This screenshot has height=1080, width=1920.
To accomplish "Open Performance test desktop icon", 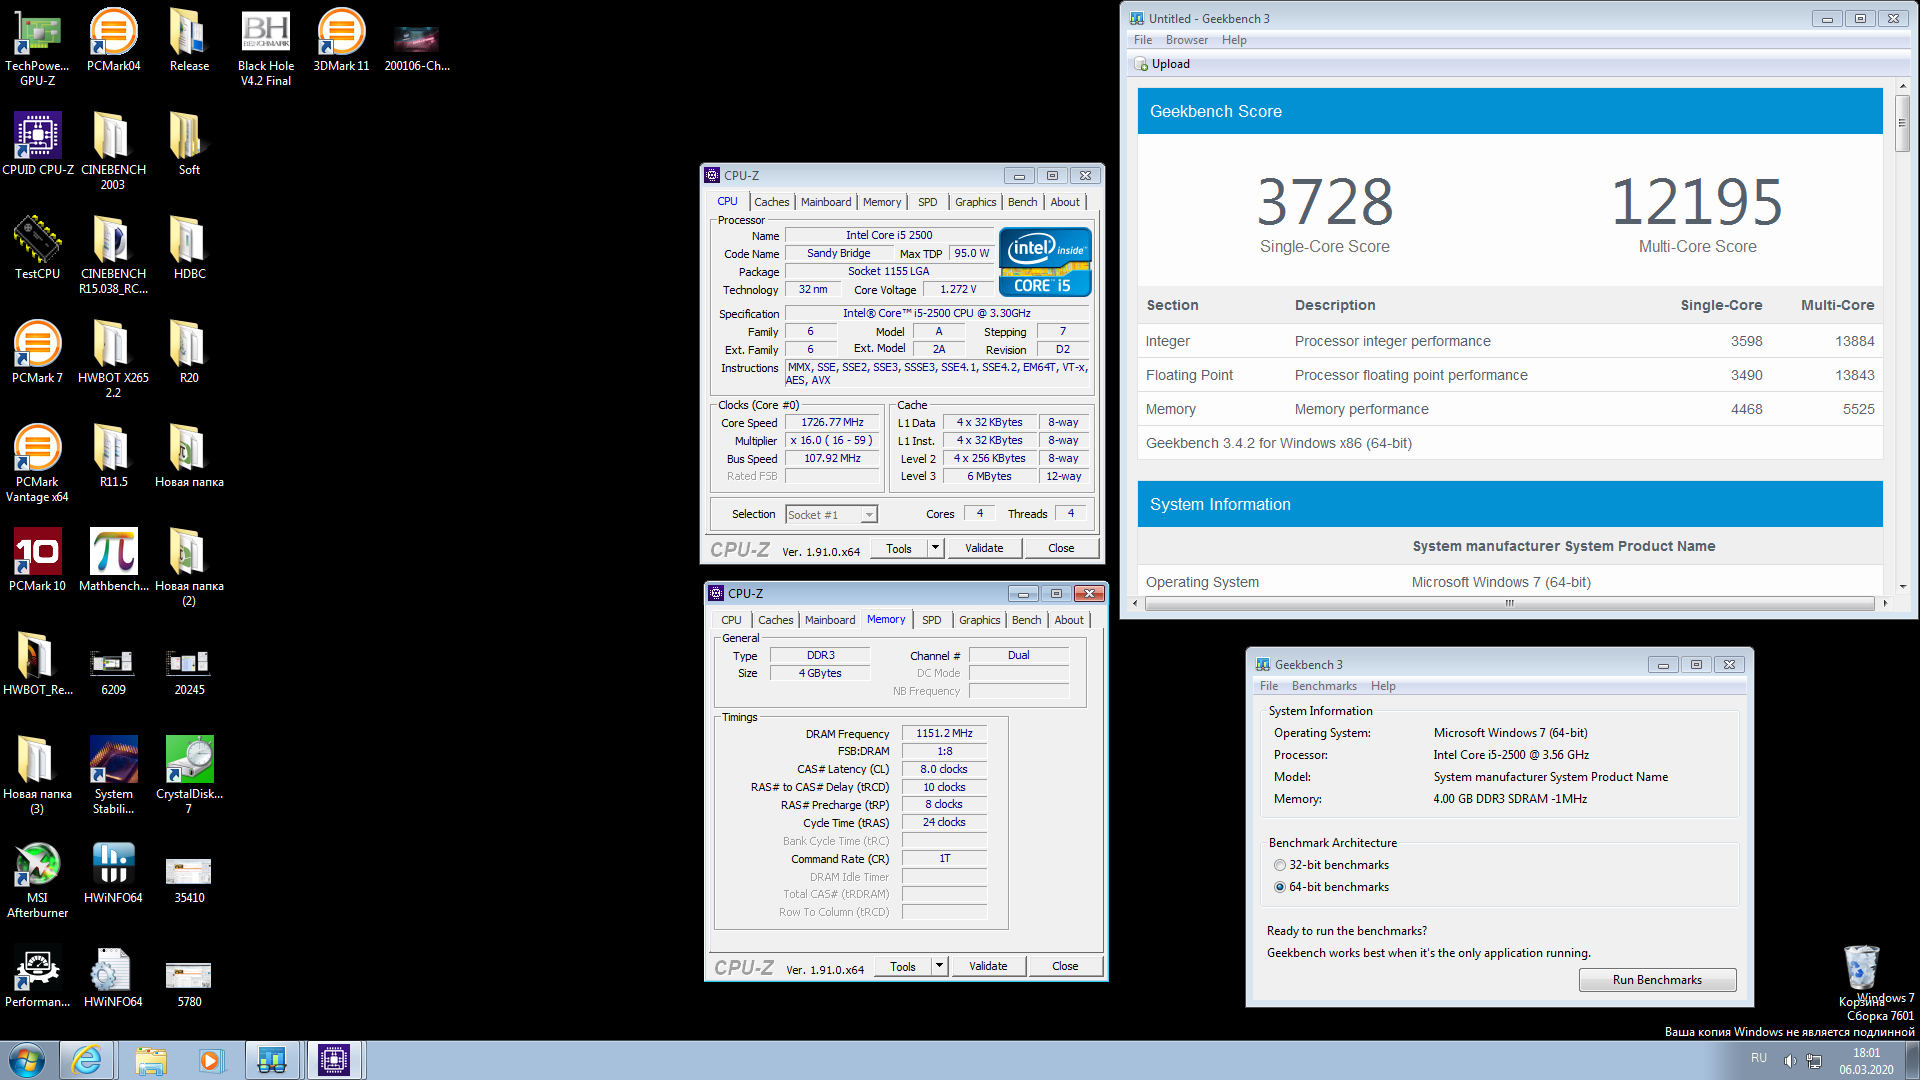I will pos(37,976).
